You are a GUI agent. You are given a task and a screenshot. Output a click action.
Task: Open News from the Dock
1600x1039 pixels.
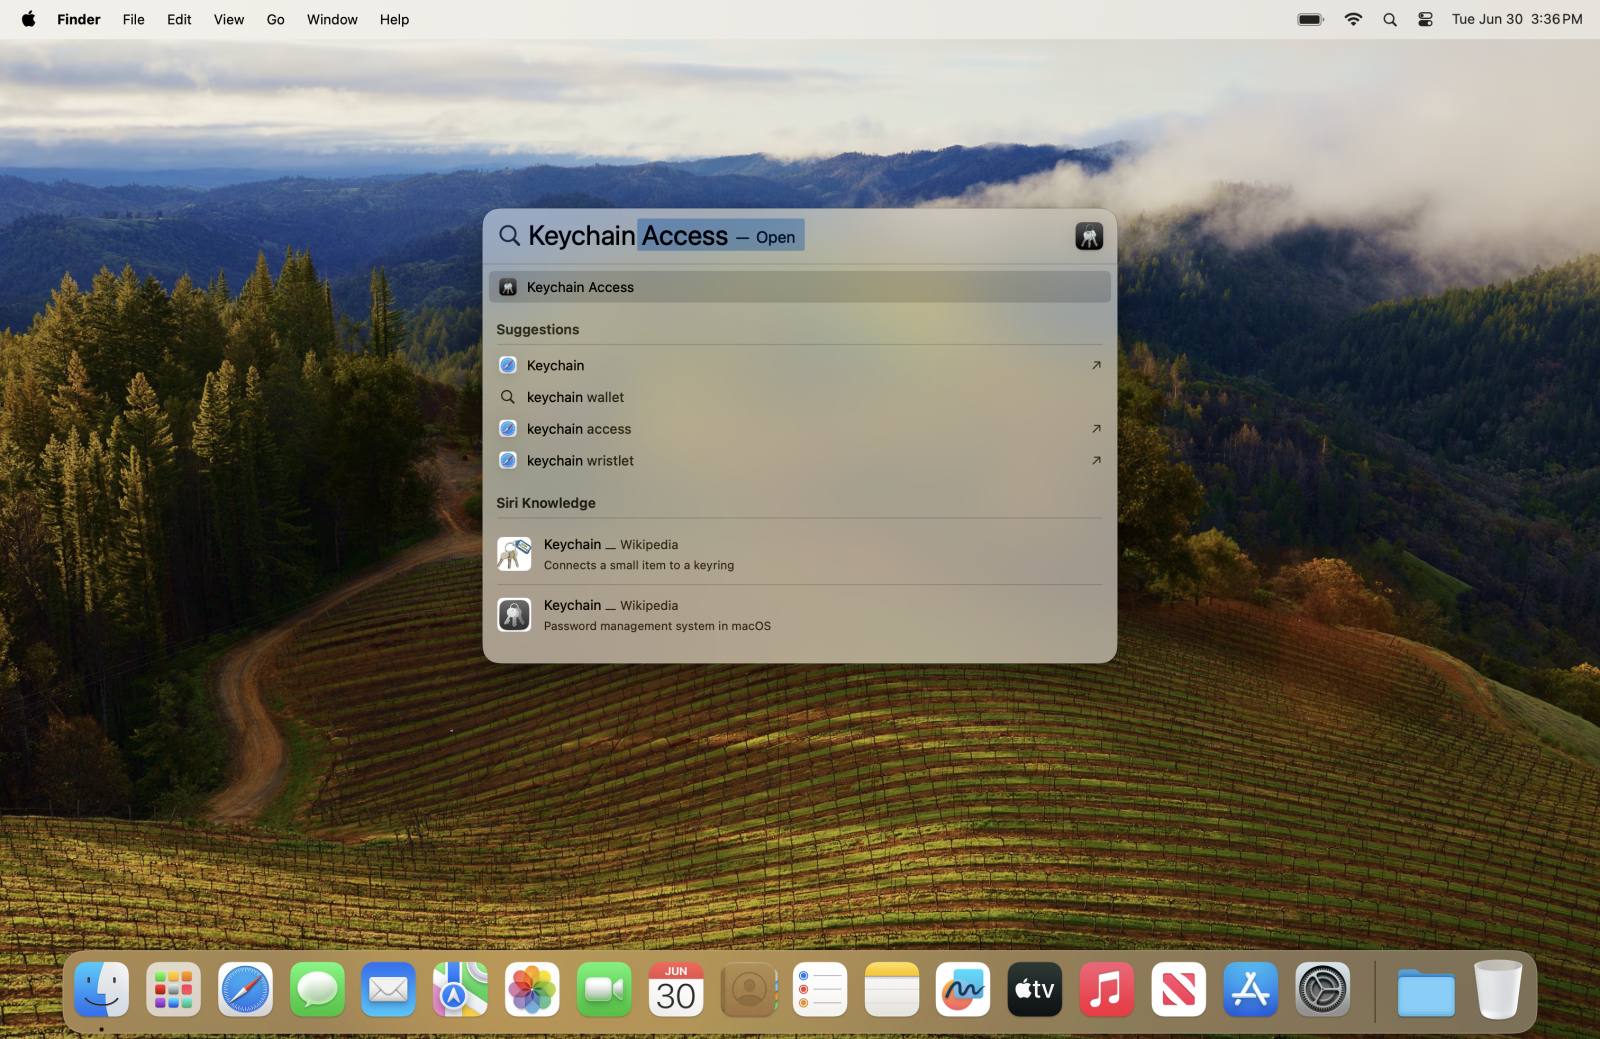point(1179,990)
